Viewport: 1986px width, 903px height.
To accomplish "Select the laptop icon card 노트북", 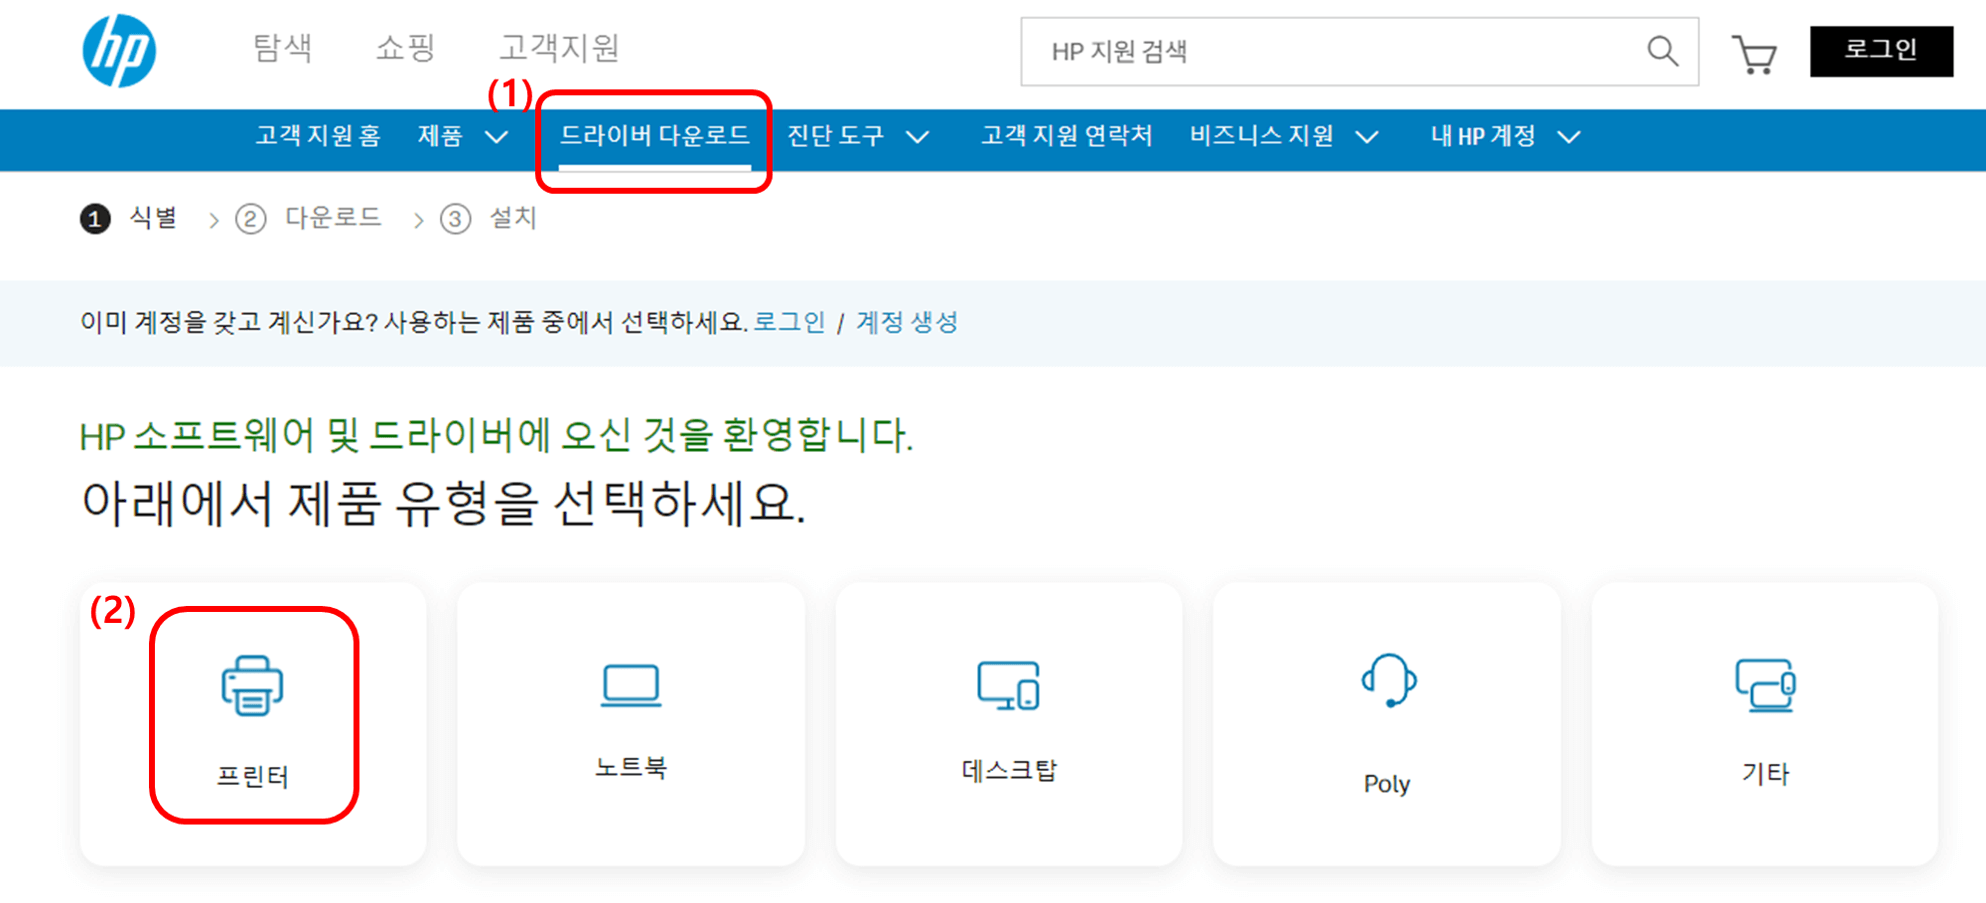I will (631, 722).
